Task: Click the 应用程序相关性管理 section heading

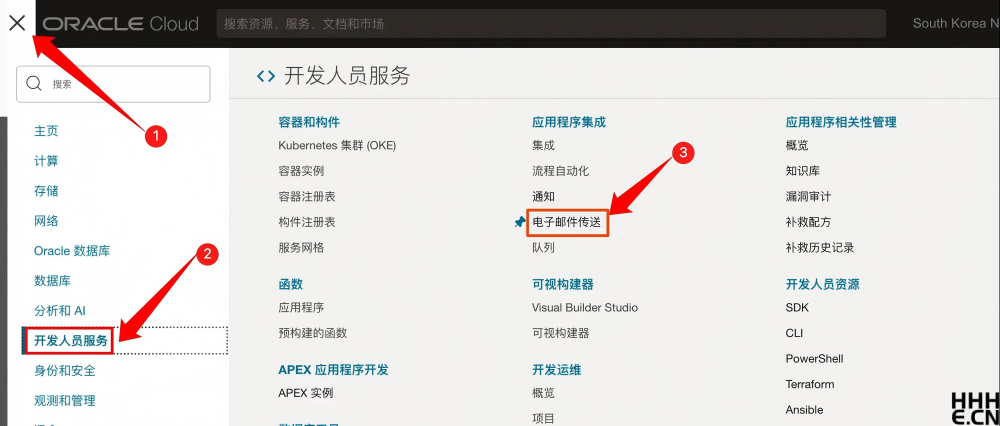Action: pos(841,122)
